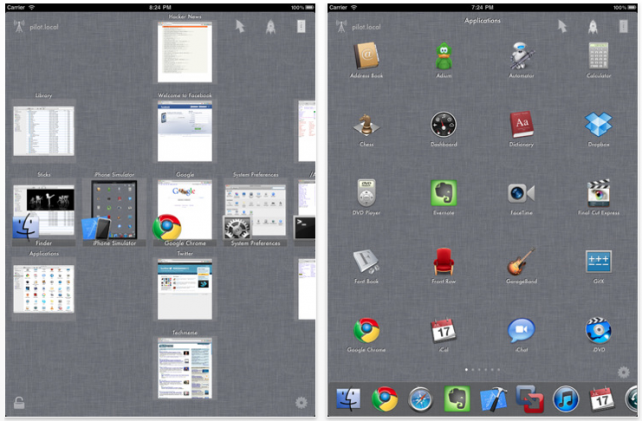This screenshot has height=421, width=642.
Task: Launch Final Cut Express
Action: 599,193
